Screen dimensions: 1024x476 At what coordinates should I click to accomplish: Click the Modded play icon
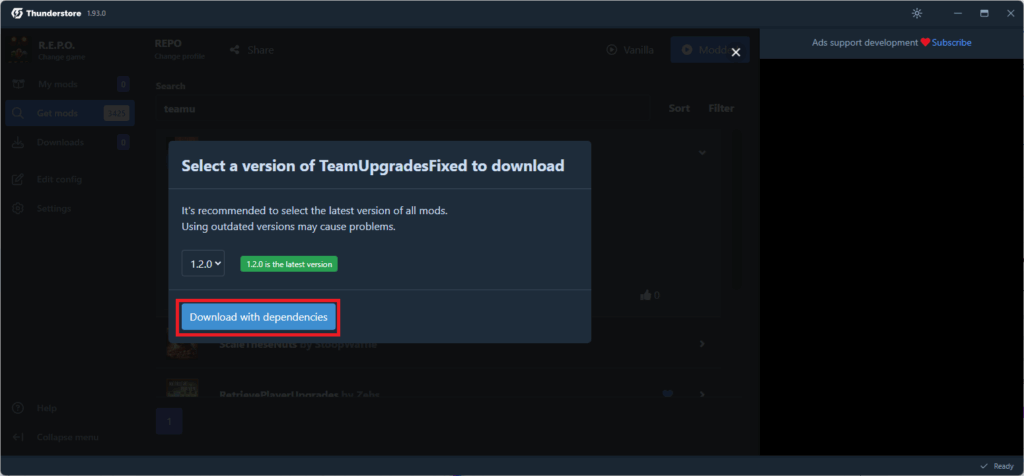[x=687, y=50]
